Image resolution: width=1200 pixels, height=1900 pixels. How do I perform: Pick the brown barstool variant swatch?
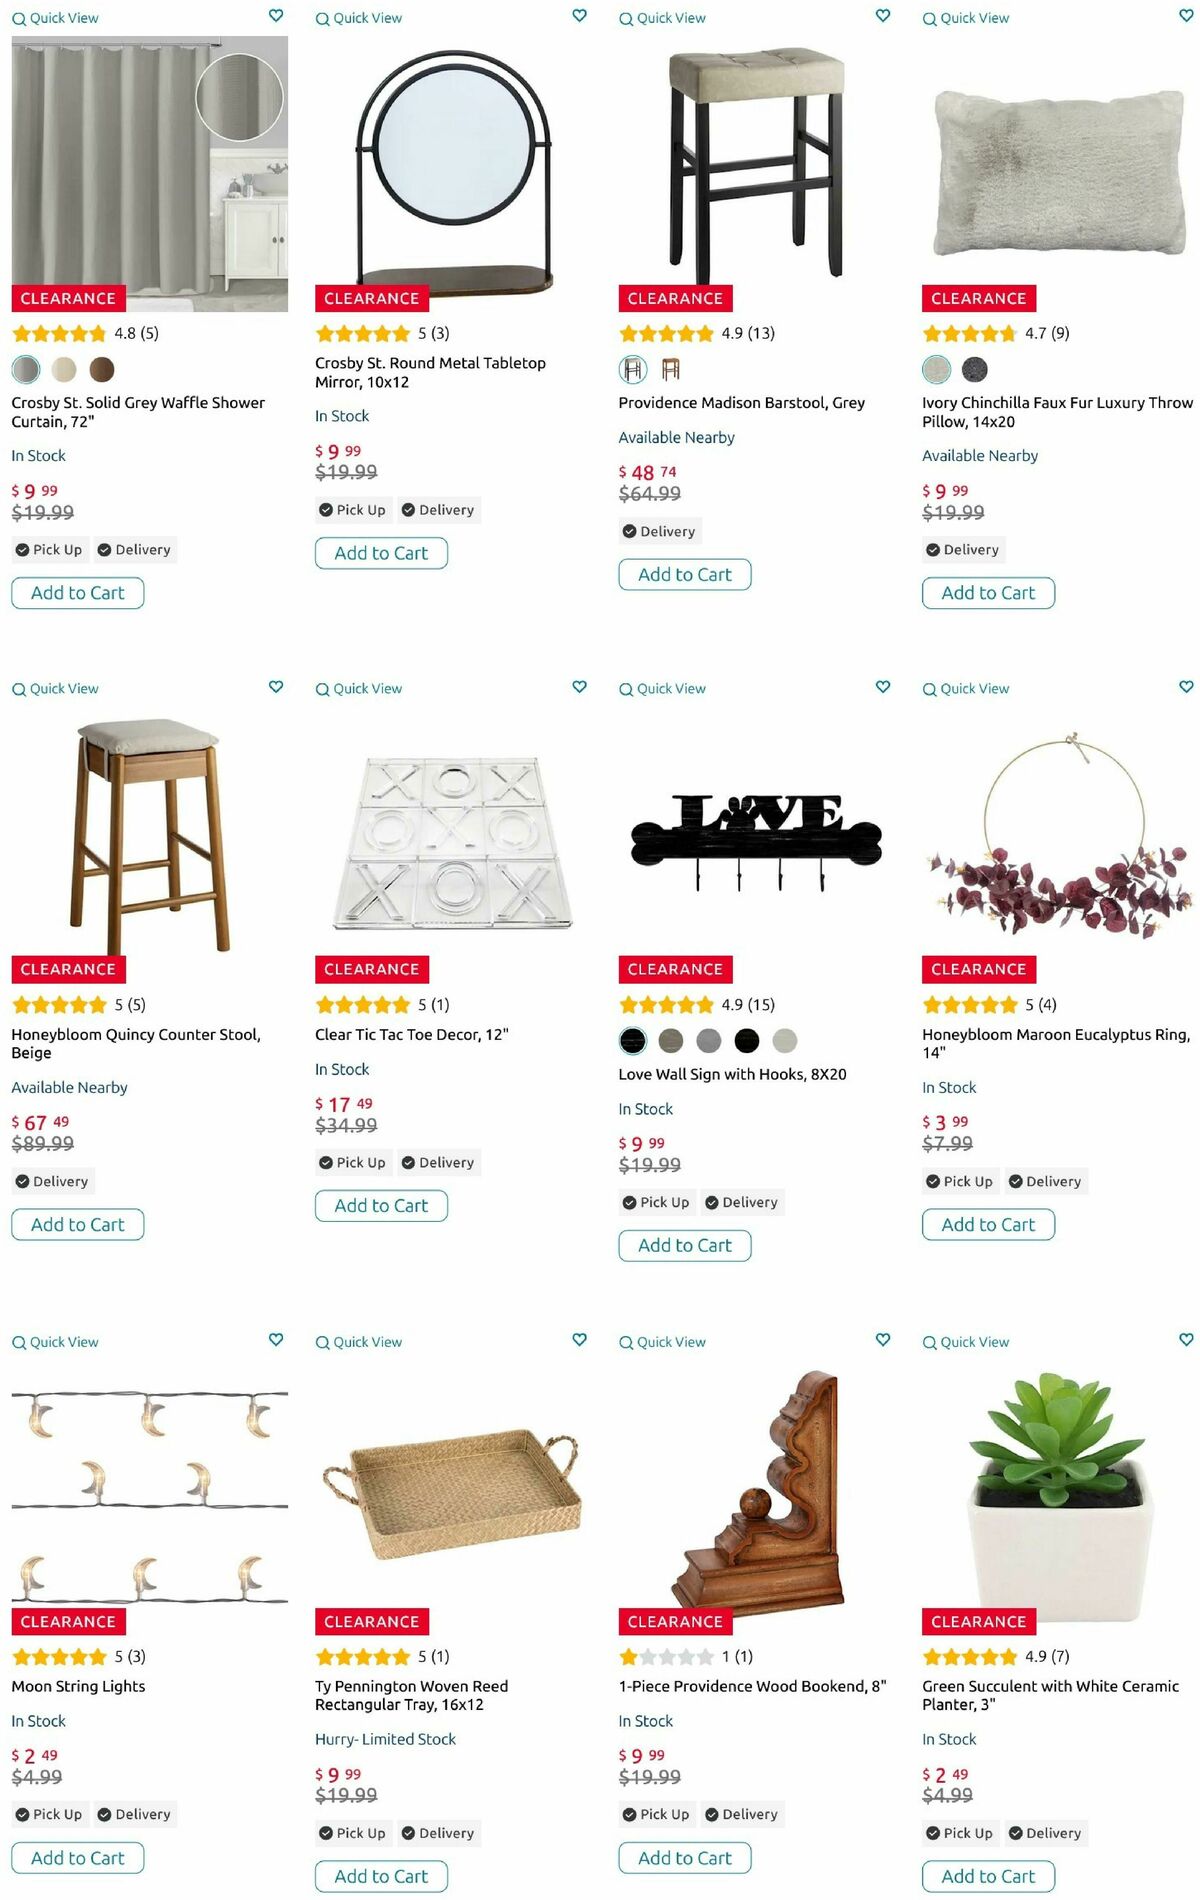(671, 370)
